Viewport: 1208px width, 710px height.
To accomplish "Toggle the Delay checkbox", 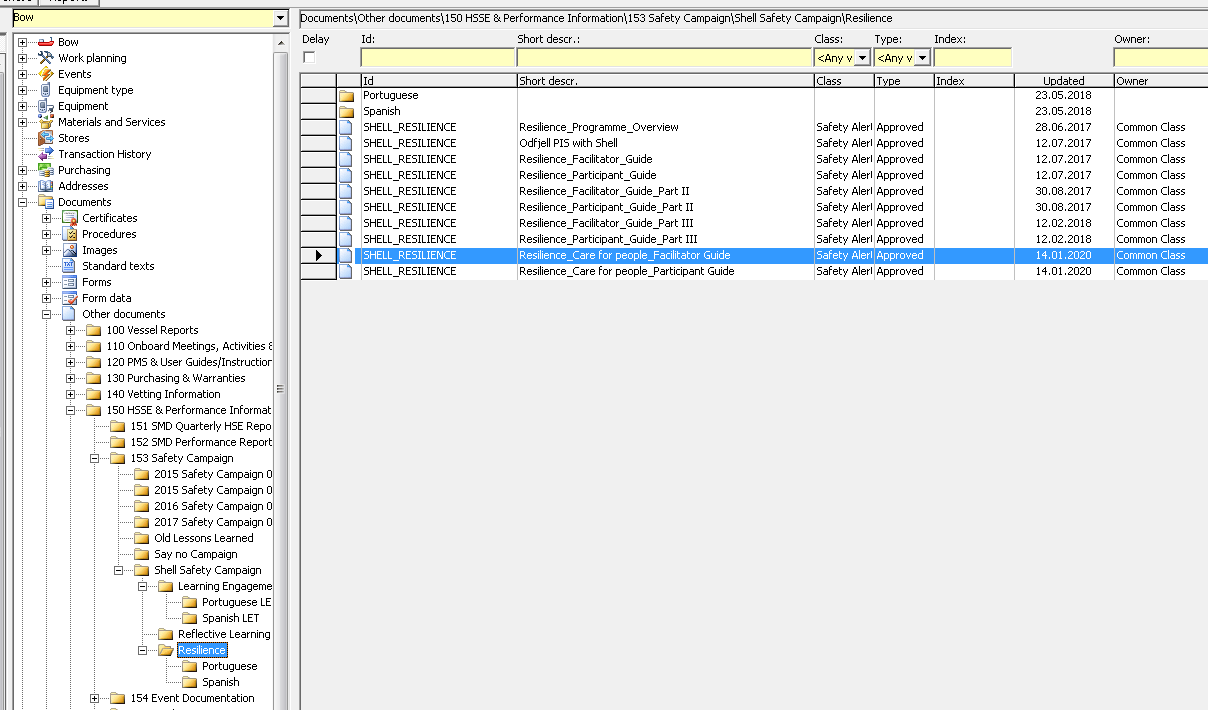I will pyautogui.click(x=309, y=58).
